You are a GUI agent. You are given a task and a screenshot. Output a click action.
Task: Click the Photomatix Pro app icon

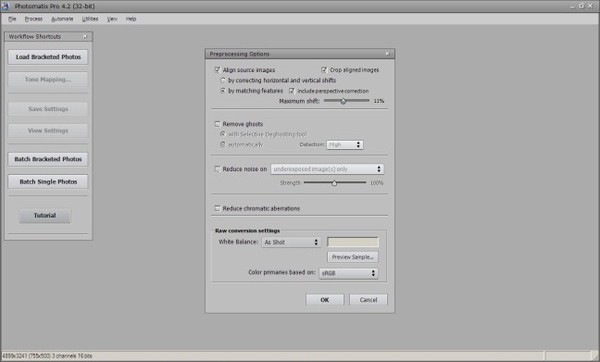coord(5,6)
